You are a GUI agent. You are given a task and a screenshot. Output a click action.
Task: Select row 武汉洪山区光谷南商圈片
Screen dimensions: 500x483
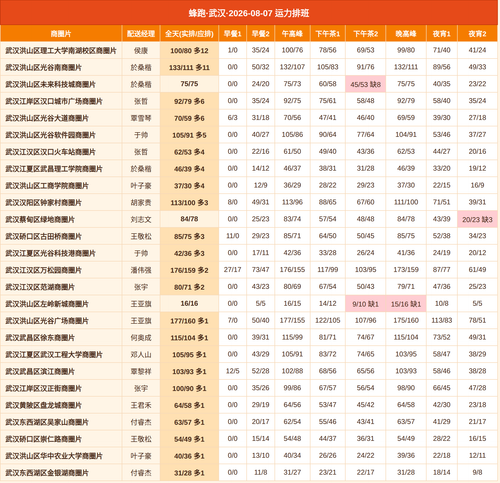(x=249, y=67)
